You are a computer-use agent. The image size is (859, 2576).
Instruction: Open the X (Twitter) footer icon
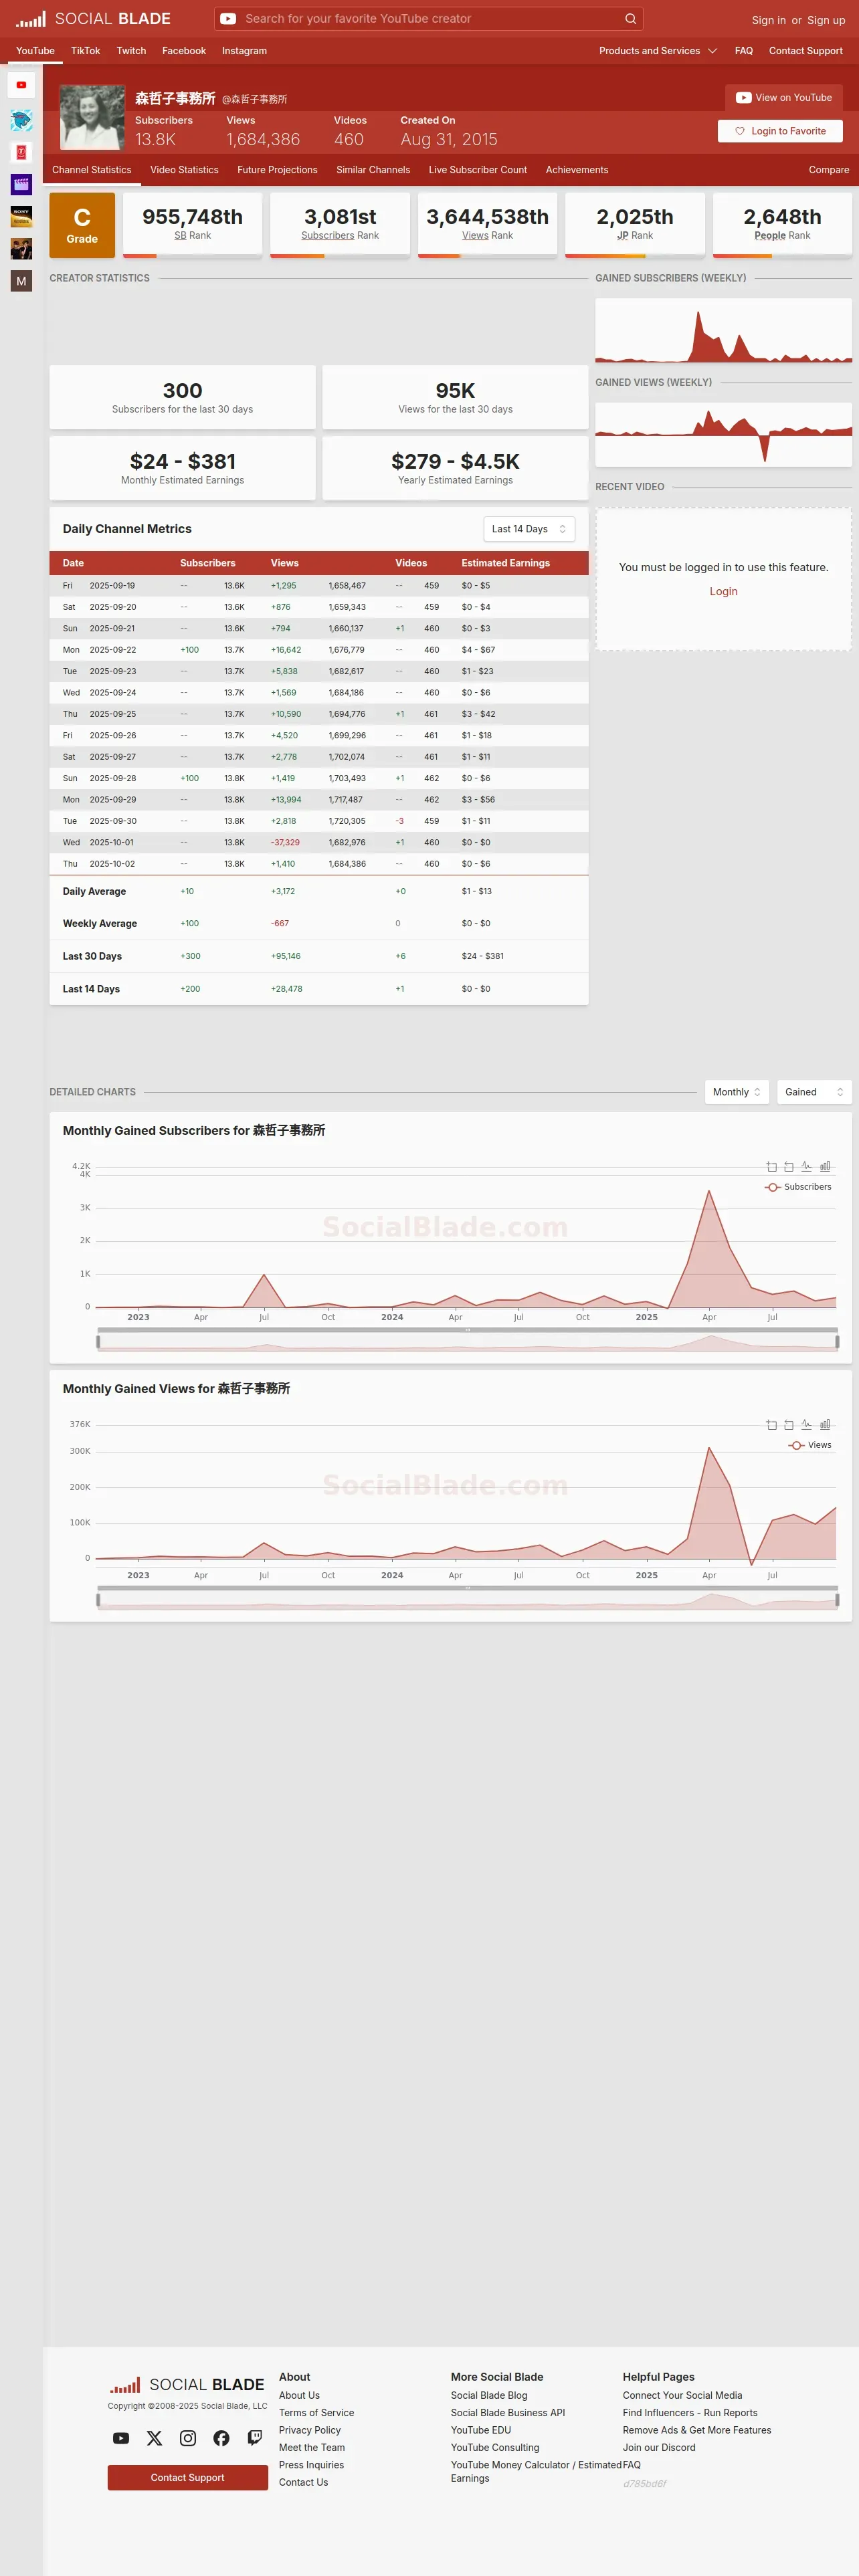pos(154,2438)
